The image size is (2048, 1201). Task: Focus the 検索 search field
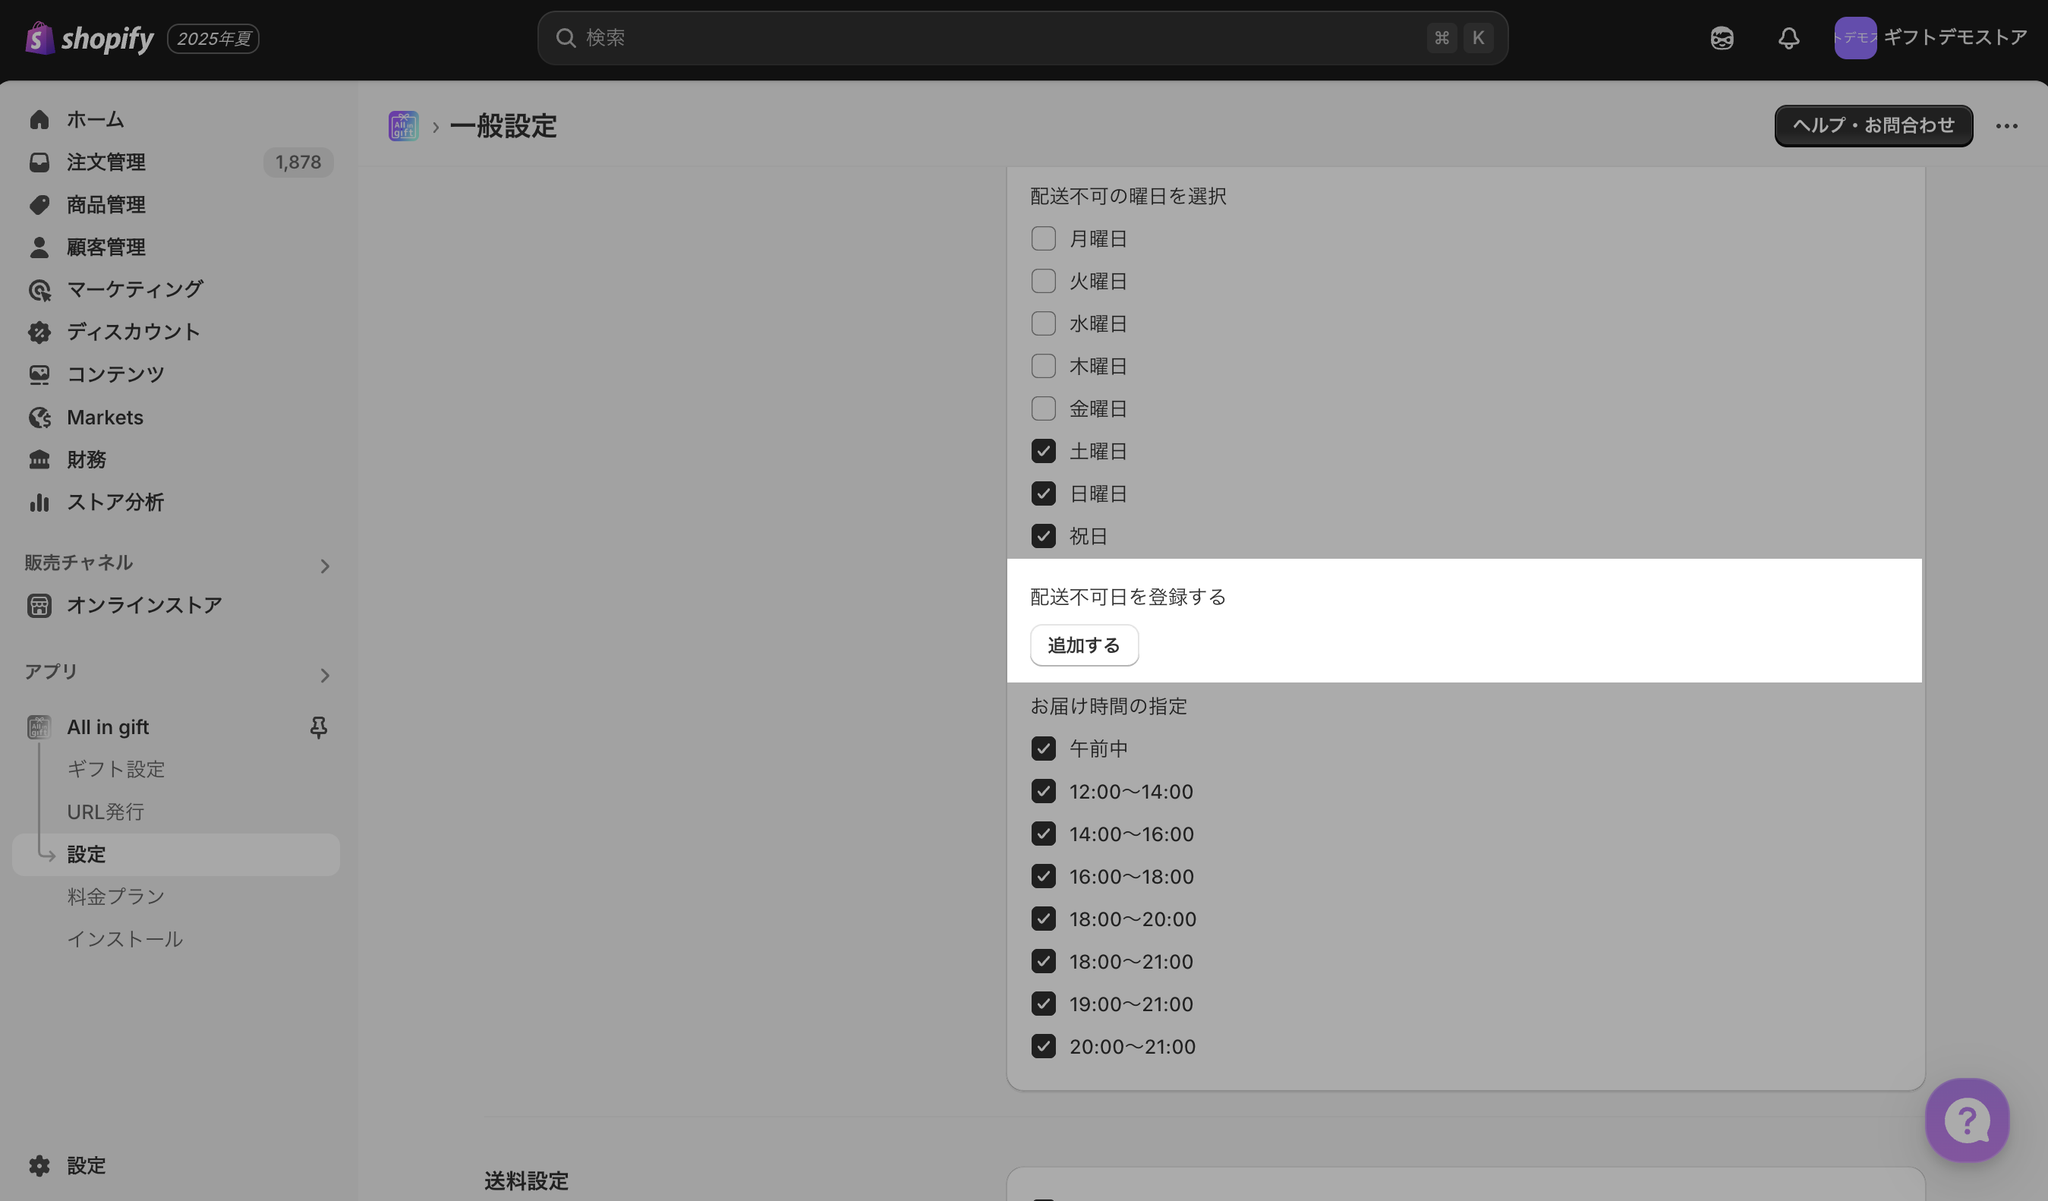[x=1000, y=38]
